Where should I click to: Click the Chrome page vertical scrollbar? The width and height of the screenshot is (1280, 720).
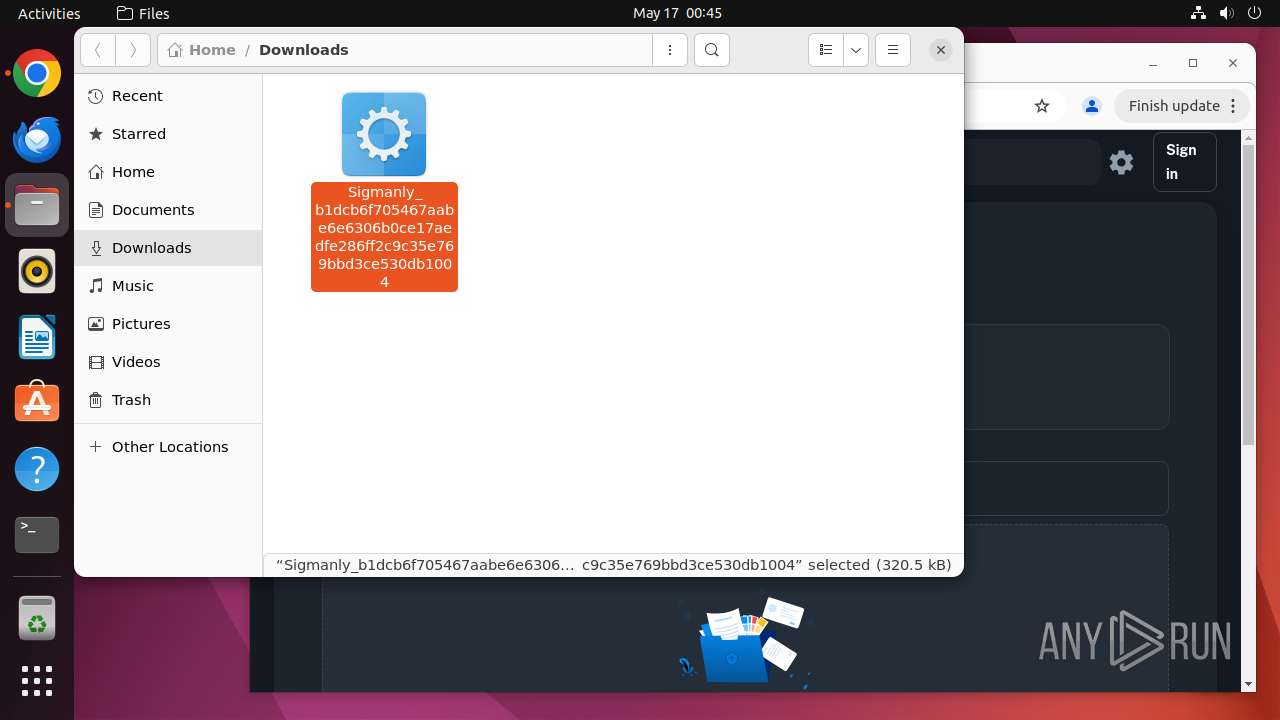click(1248, 296)
